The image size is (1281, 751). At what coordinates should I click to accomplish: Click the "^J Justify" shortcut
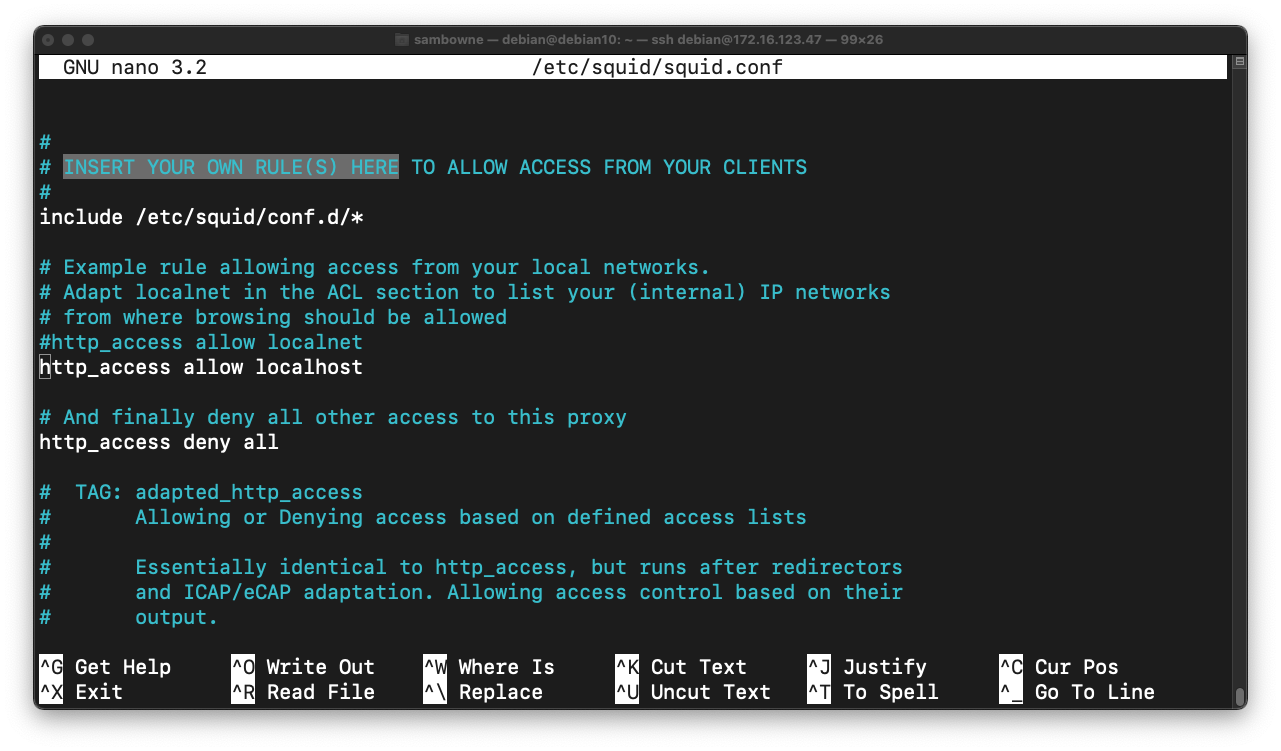click(867, 667)
